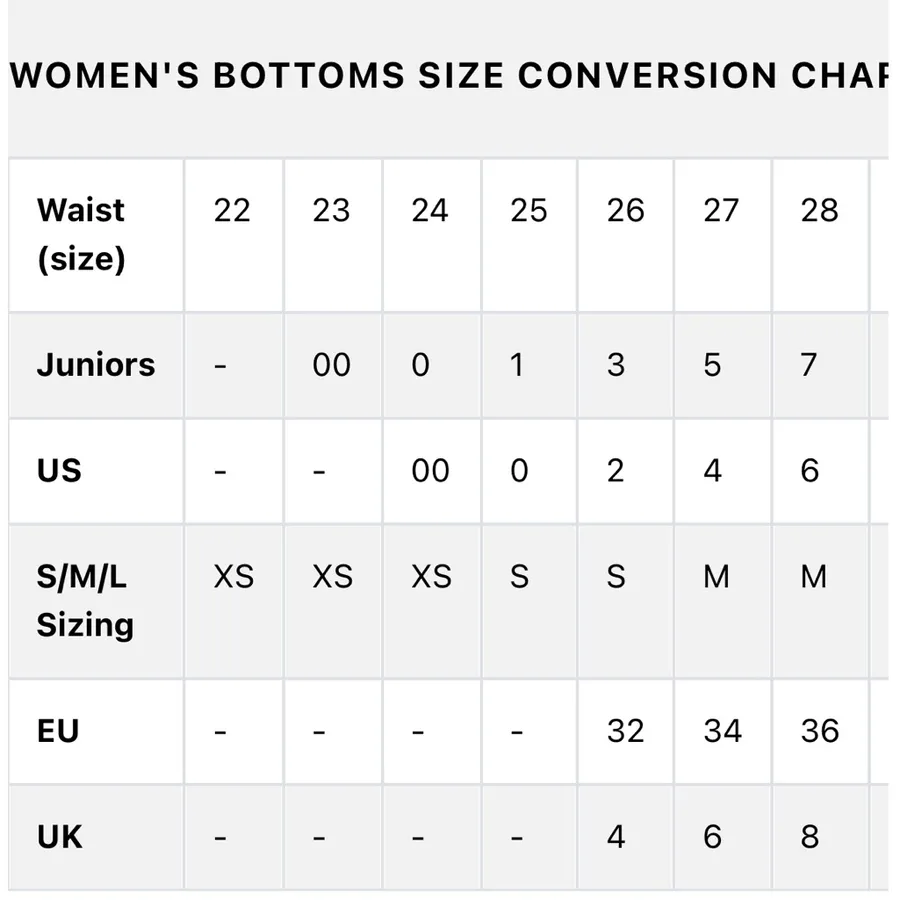Click the US row header cell
Image resolution: width=900 pixels, height=900 pixels.
pos(96,471)
